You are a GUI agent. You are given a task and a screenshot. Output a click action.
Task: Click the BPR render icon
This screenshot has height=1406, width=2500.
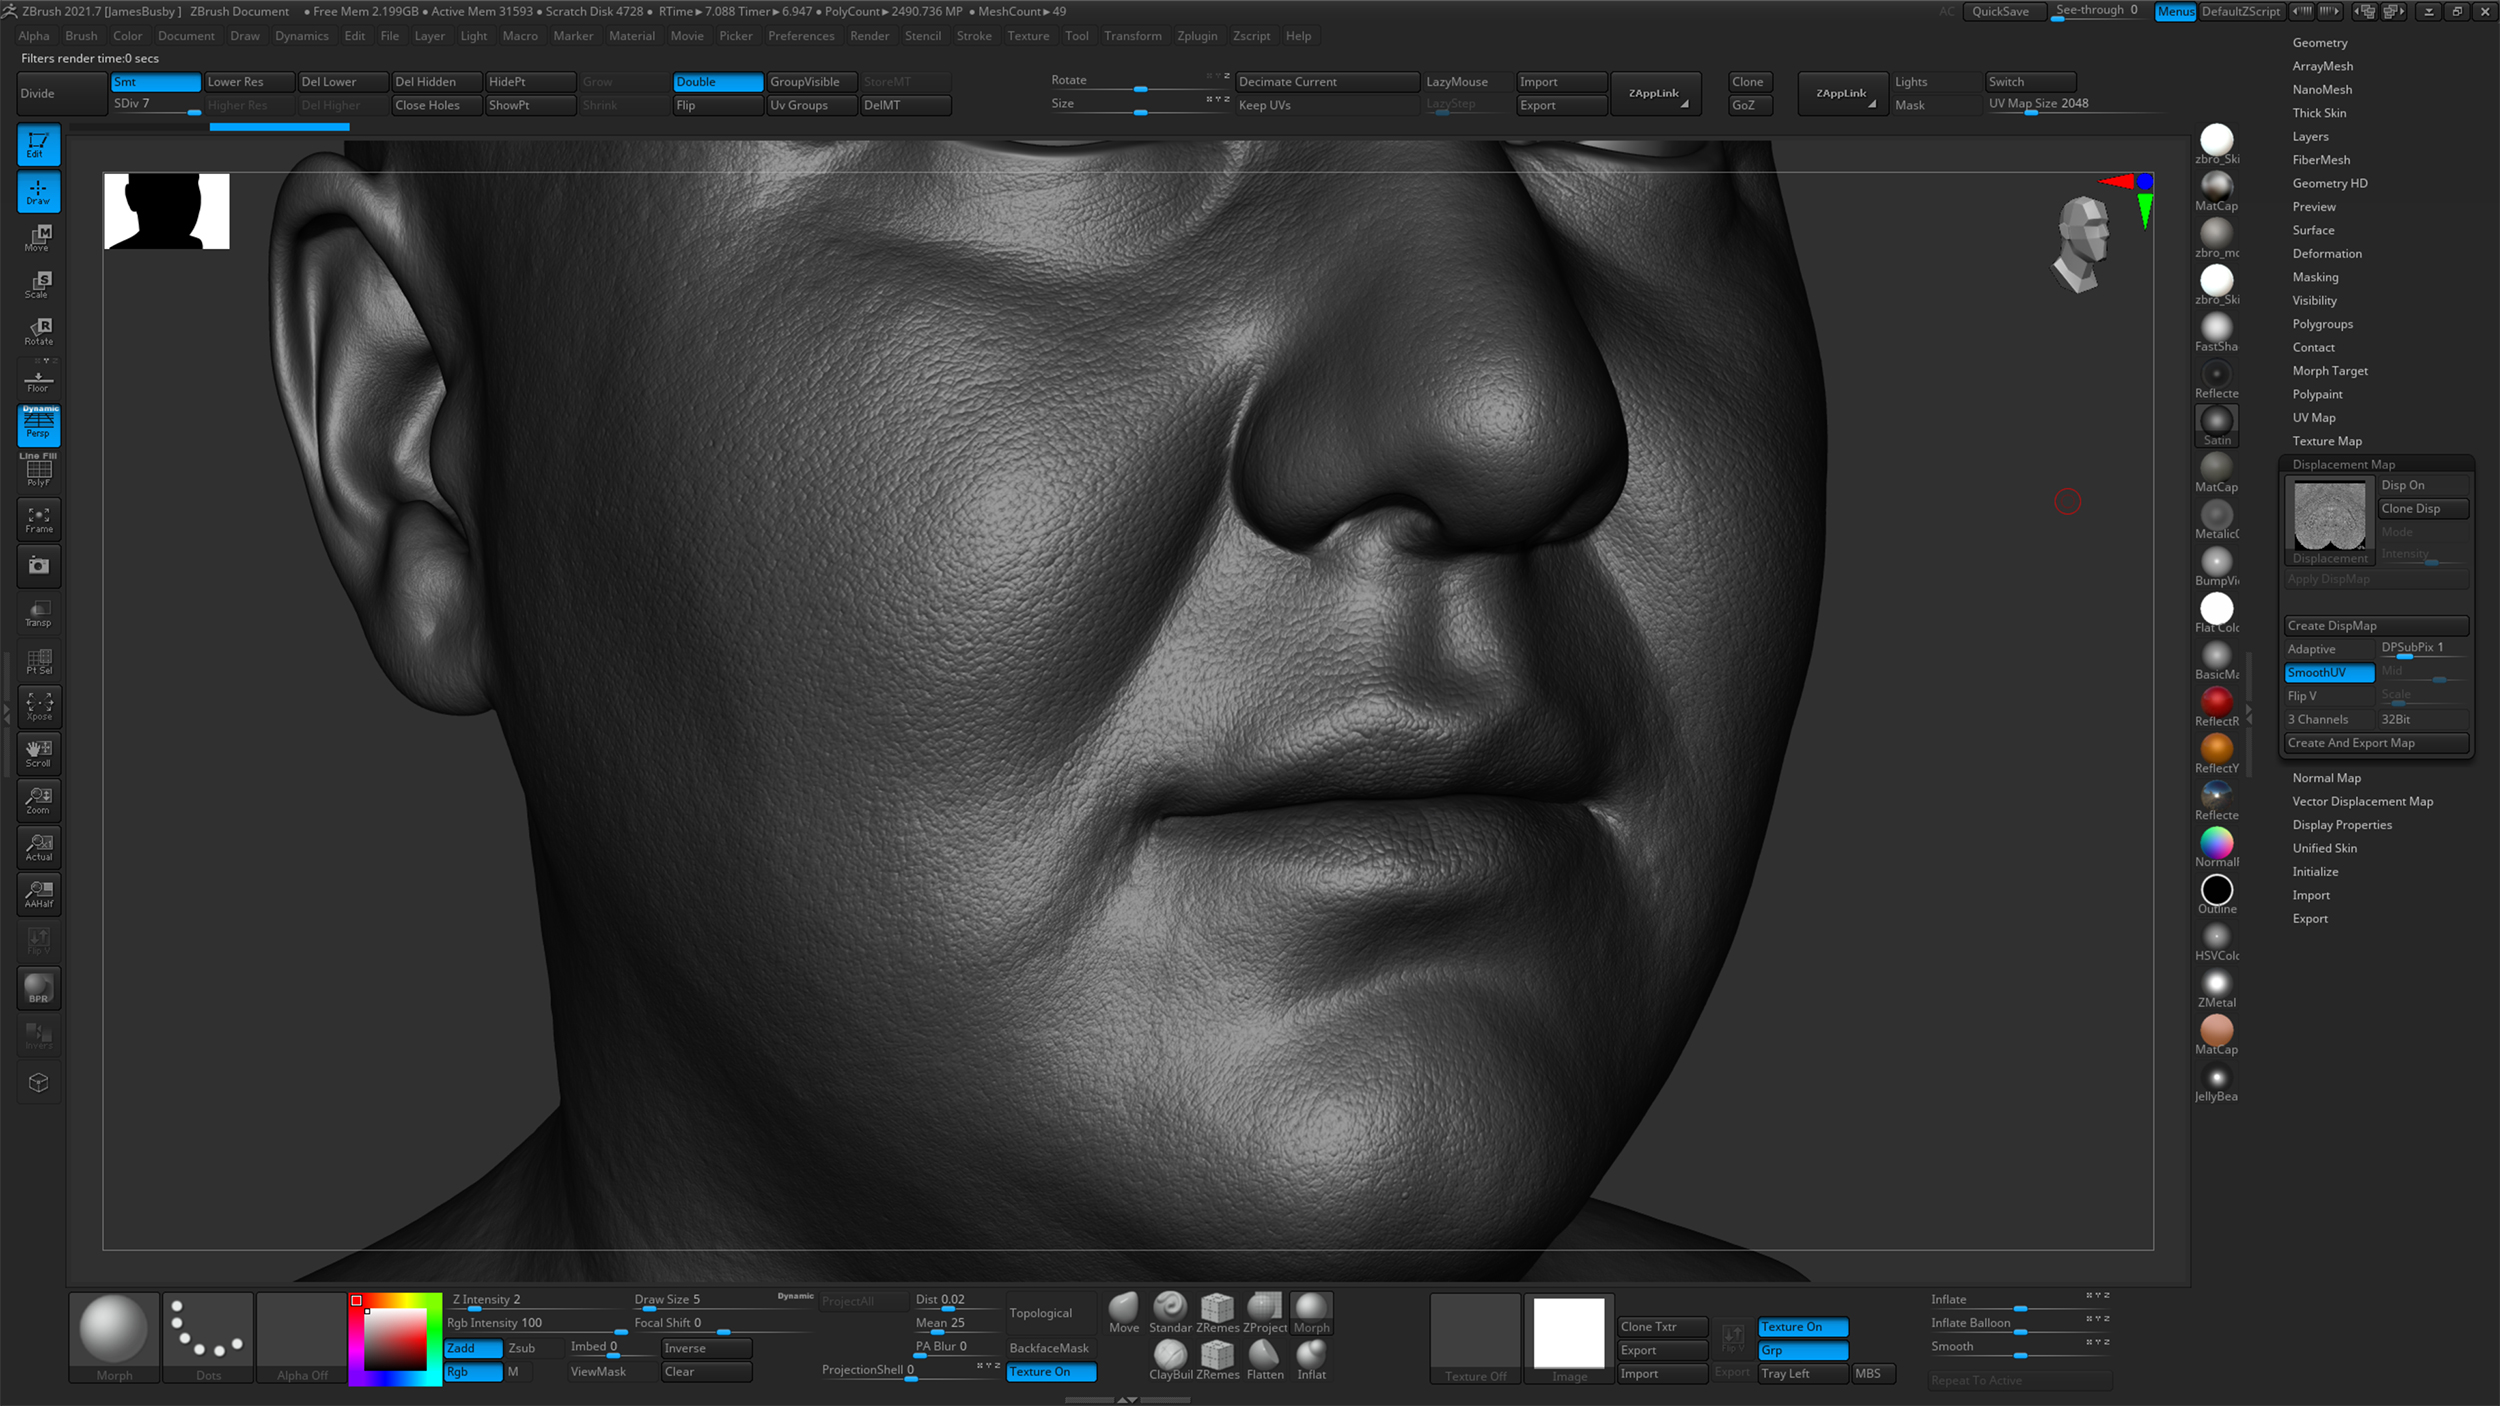coord(38,988)
